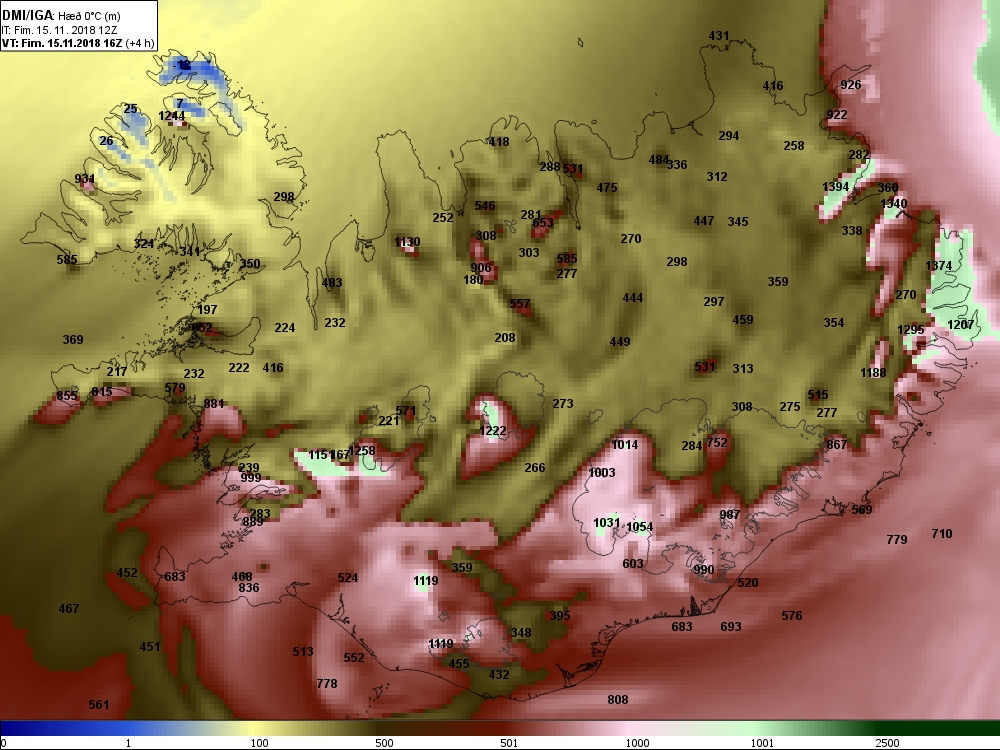
Task: Click the map value 710 offshore southeast
Action: tap(942, 534)
